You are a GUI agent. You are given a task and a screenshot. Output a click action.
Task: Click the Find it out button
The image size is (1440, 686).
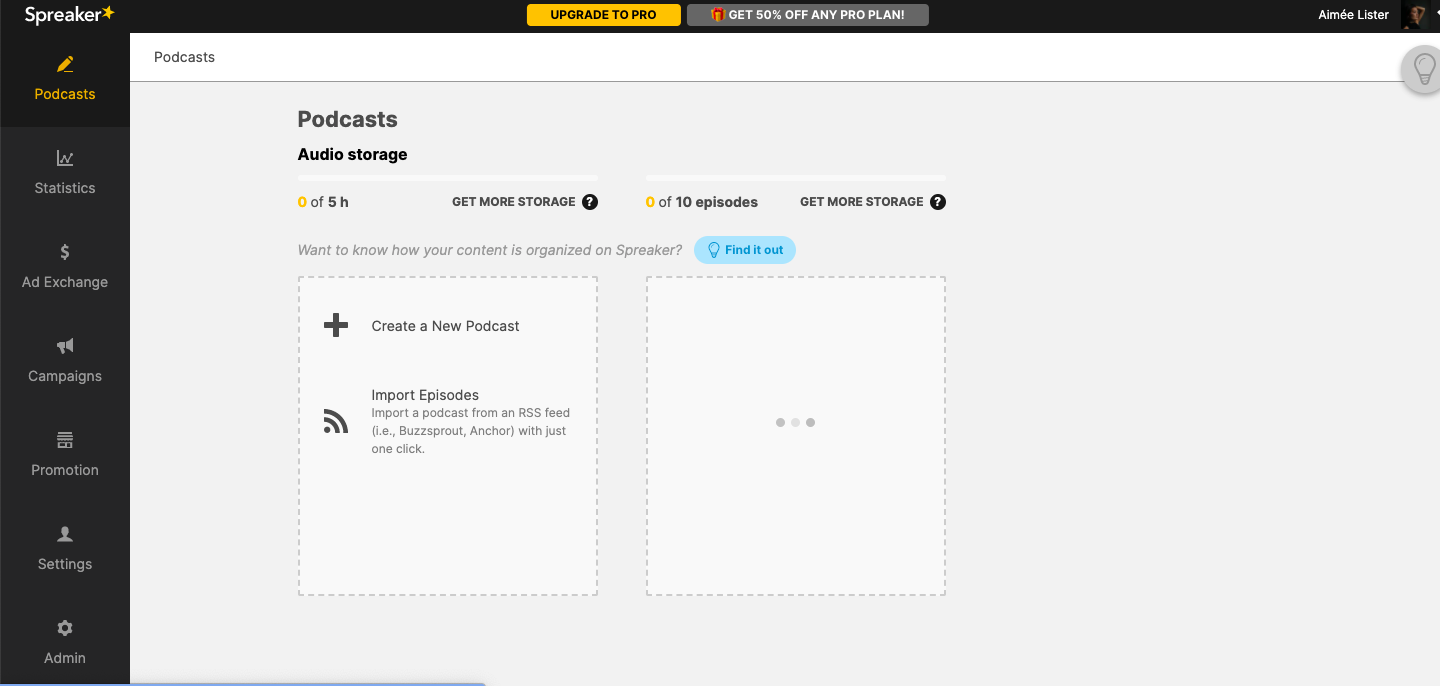[745, 250]
